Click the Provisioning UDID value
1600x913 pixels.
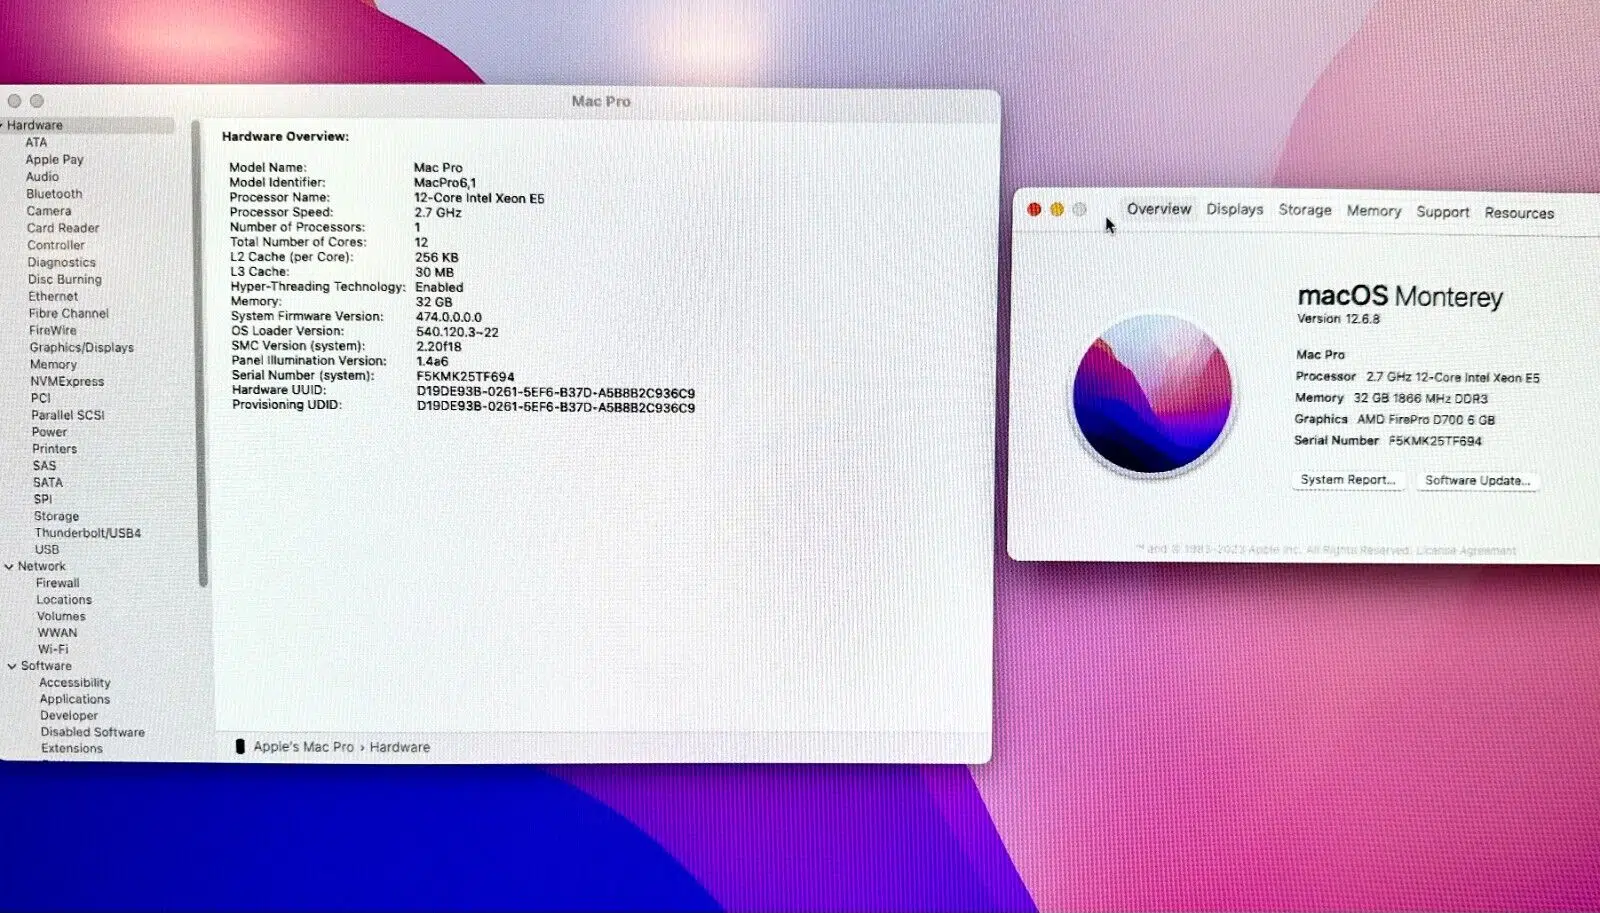point(556,407)
